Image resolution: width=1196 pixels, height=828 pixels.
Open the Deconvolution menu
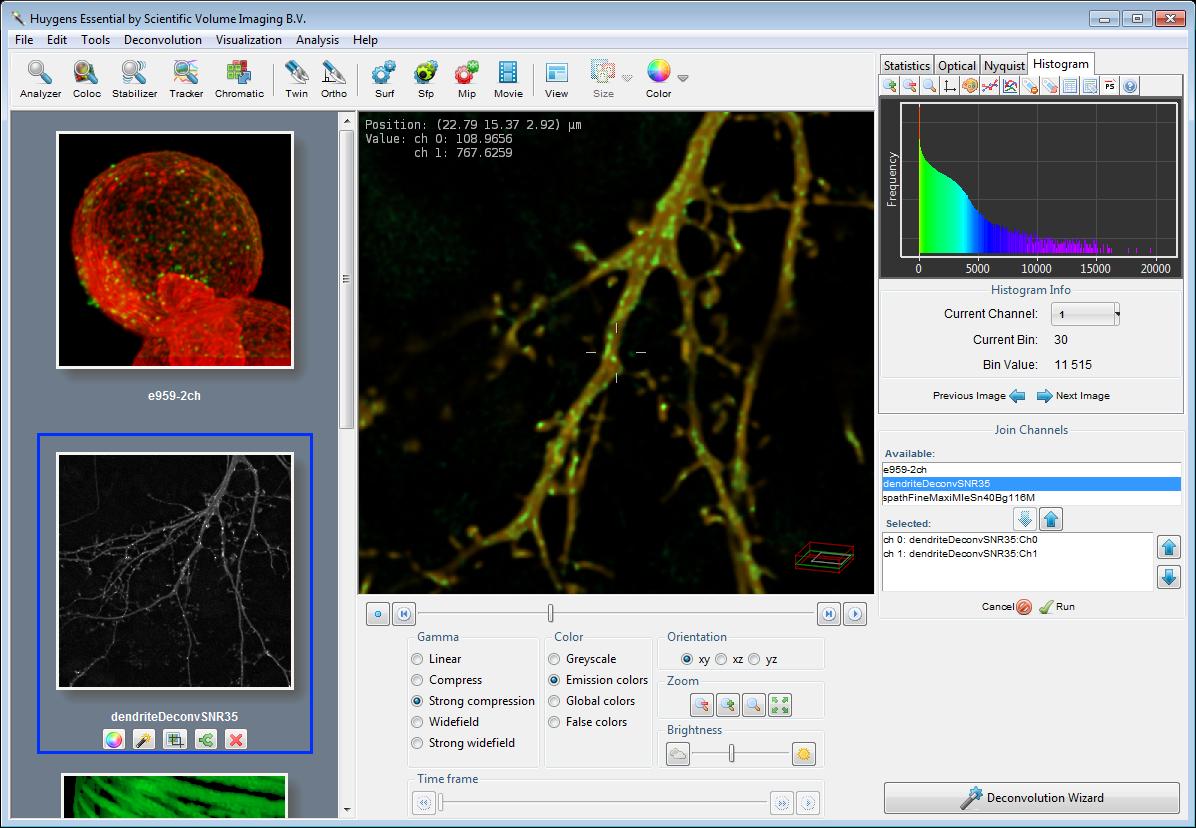click(162, 40)
